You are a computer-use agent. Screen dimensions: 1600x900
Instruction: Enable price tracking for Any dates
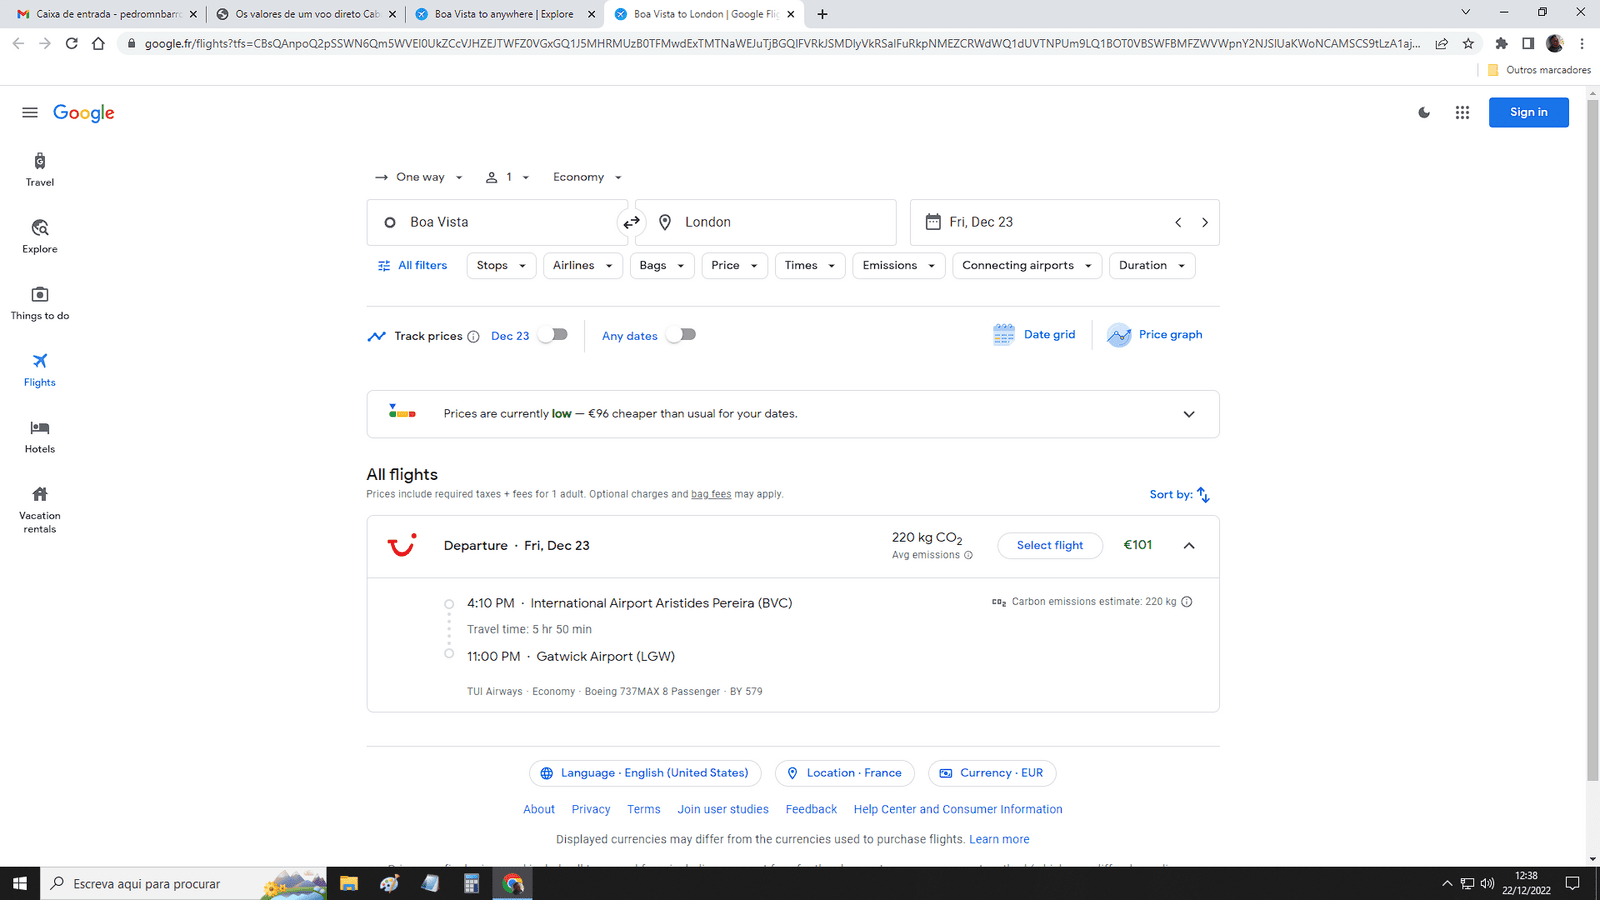pyautogui.click(x=681, y=335)
